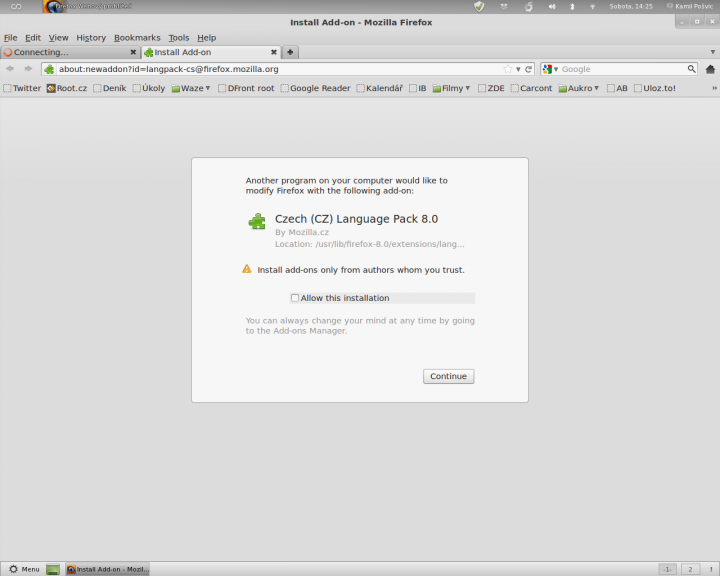Open the DFront root bookmark
Viewport: 720px width, 576px height.
(246, 88)
